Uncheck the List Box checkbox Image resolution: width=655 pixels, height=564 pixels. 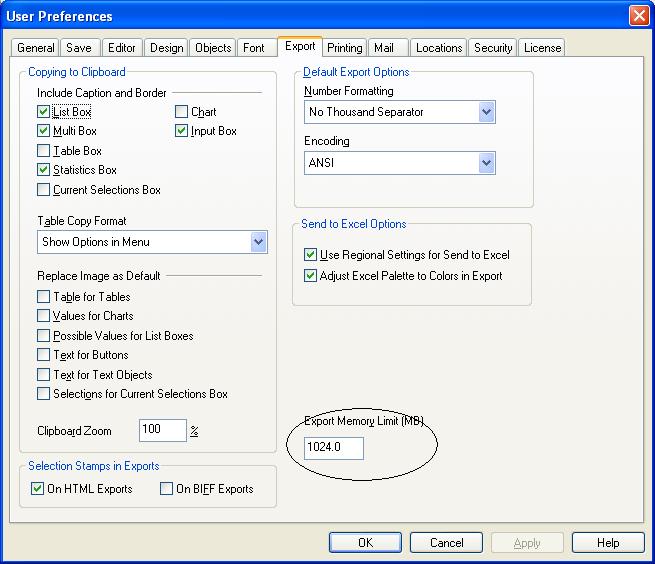tap(43, 112)
